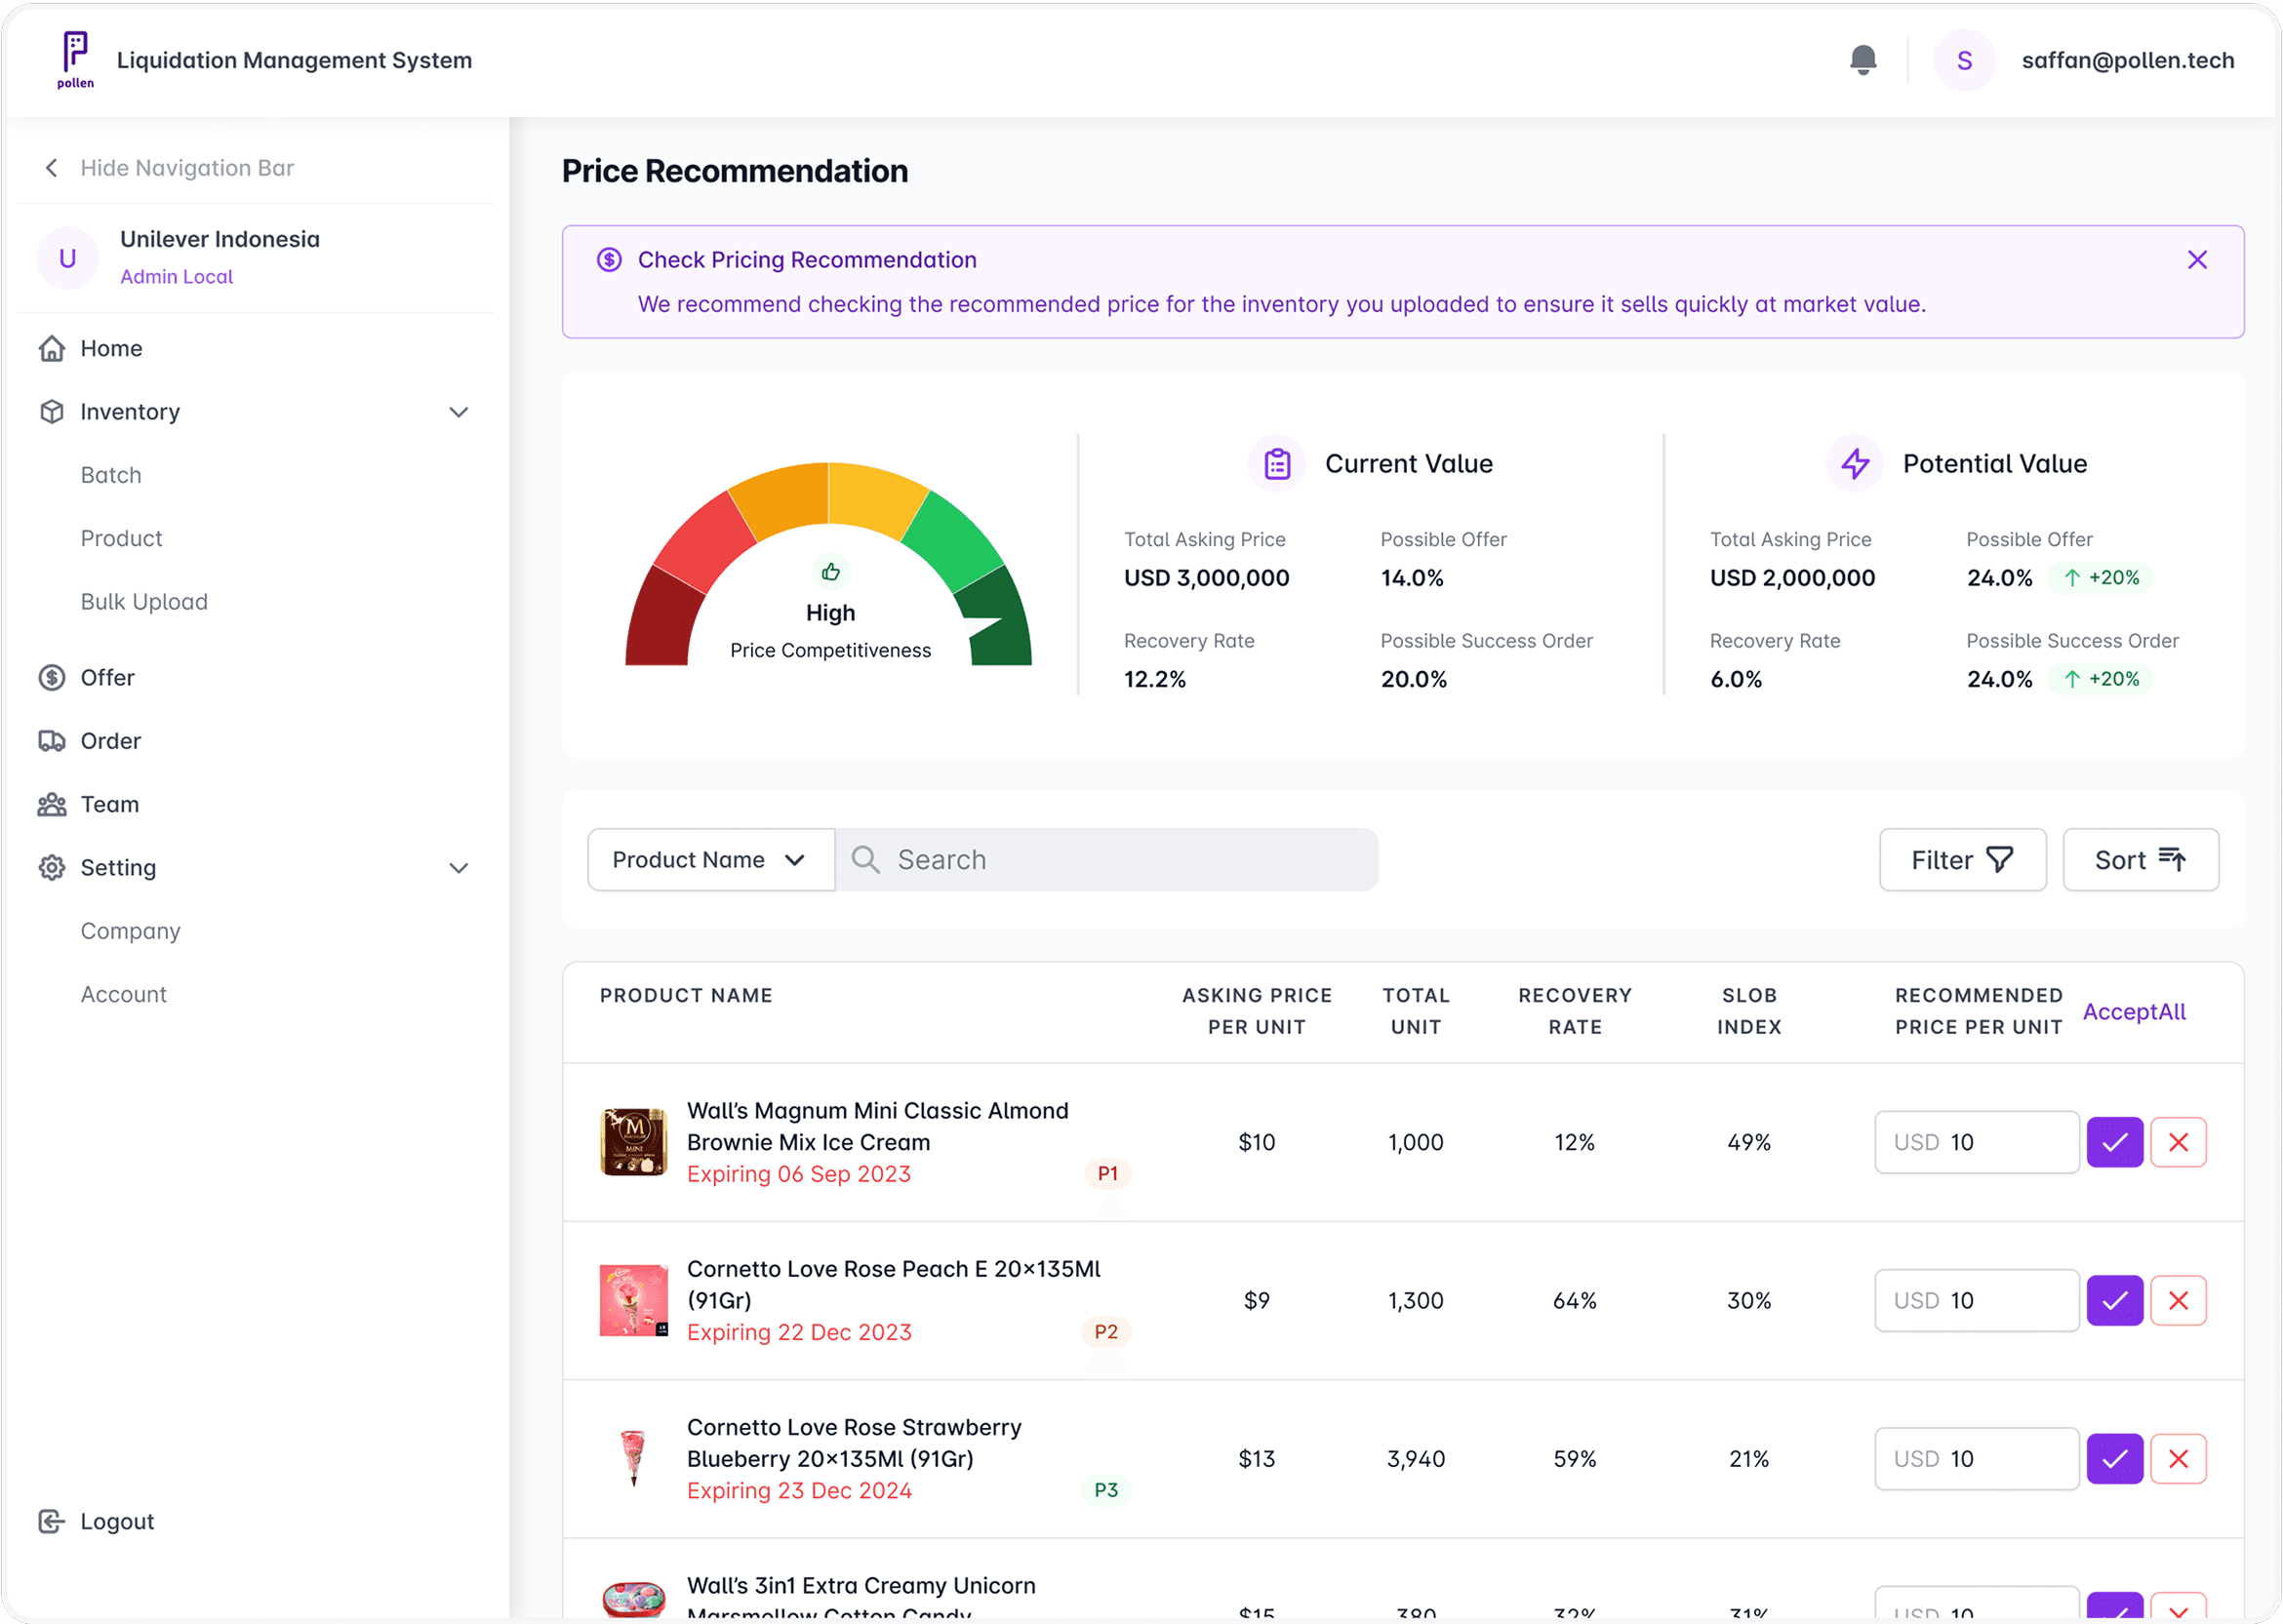2283x1624 pixels.
Task: Click the Admin Local role link
Action: [176, 277]
